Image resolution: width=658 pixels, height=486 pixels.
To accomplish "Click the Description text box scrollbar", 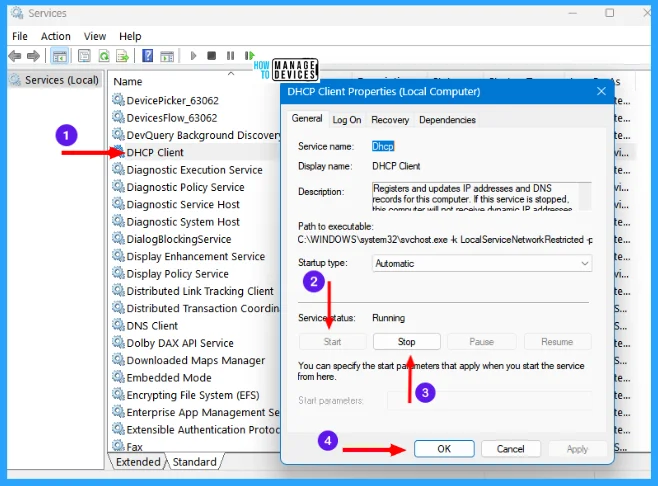I will click(585, 196).
